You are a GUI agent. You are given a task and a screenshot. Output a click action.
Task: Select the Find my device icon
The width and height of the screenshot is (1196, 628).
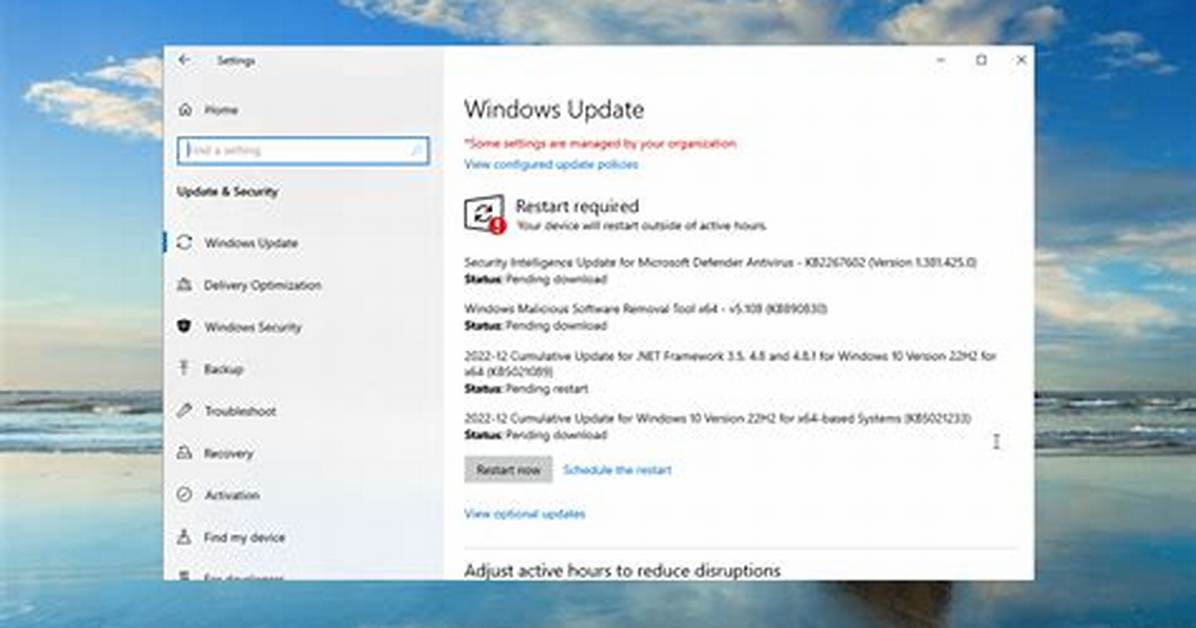pos(184,537)
